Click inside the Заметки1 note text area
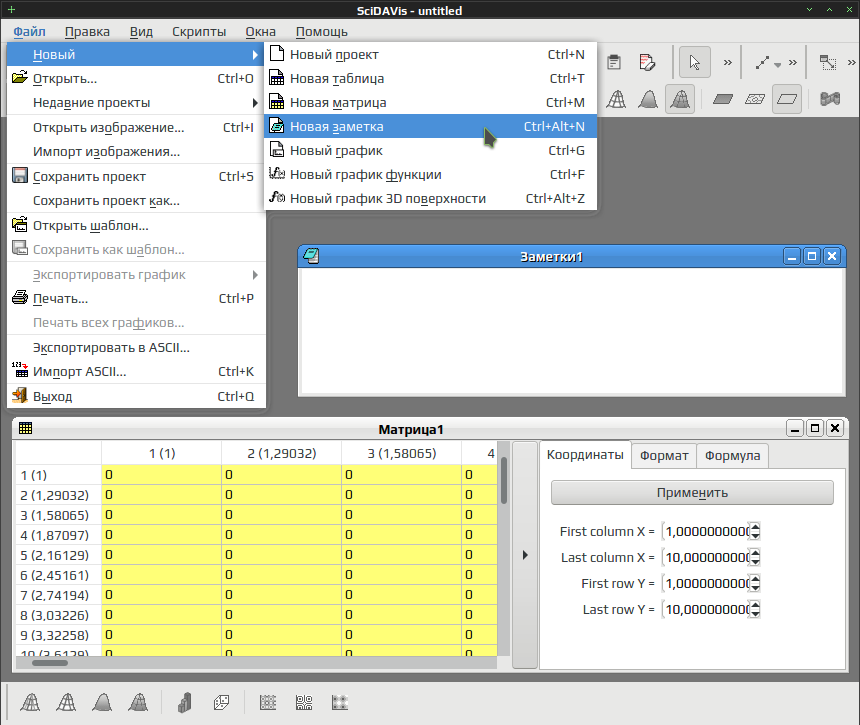The width and height of the screenshot is (860, 725). click(x=572, y=330)
